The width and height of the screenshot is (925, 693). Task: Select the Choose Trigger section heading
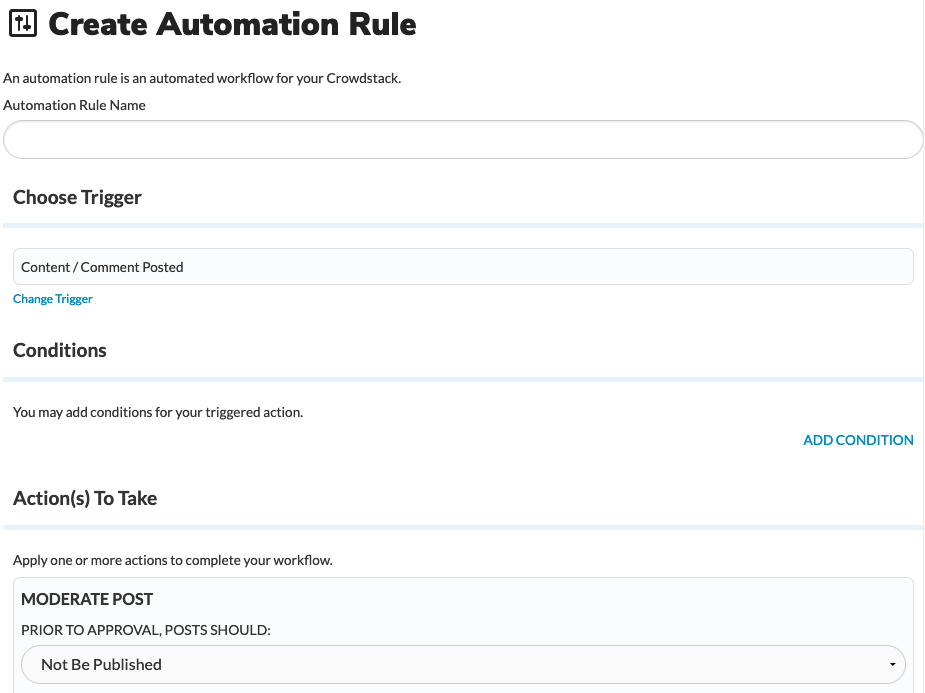(77, 197)
